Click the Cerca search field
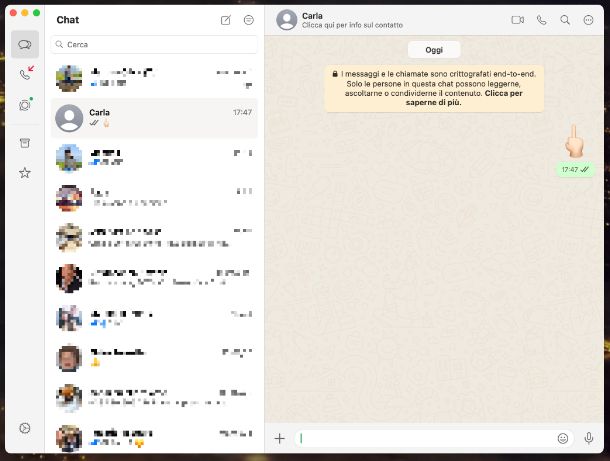The width and height of the screenshot is (610, 461). tap(155, 45)
